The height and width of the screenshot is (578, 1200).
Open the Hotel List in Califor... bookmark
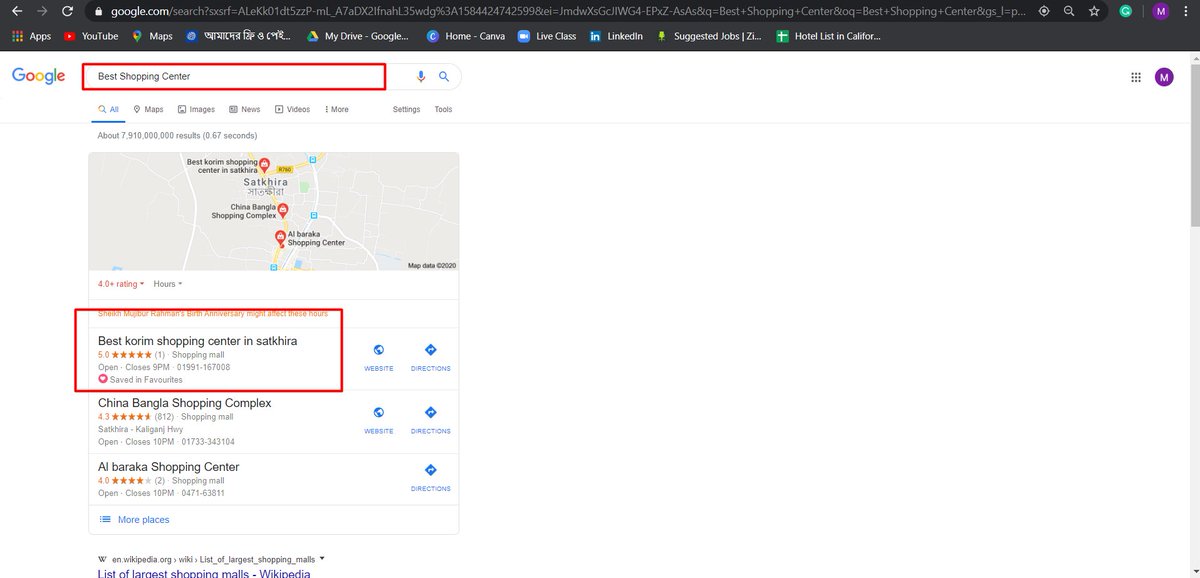coord(830,36)
